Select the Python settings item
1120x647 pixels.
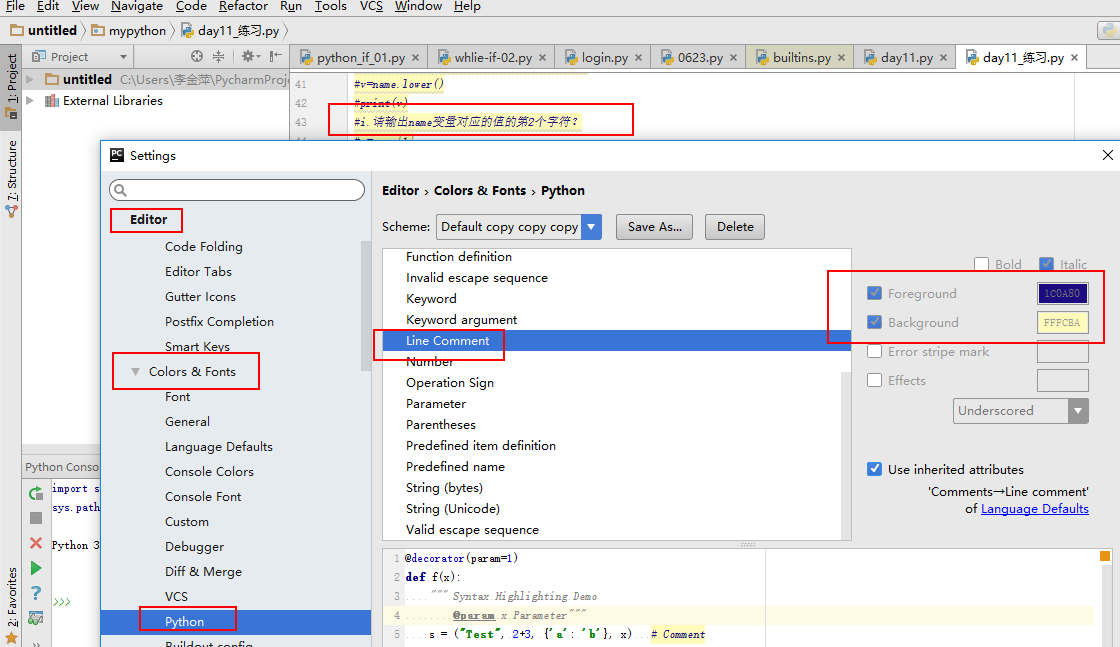236,622
